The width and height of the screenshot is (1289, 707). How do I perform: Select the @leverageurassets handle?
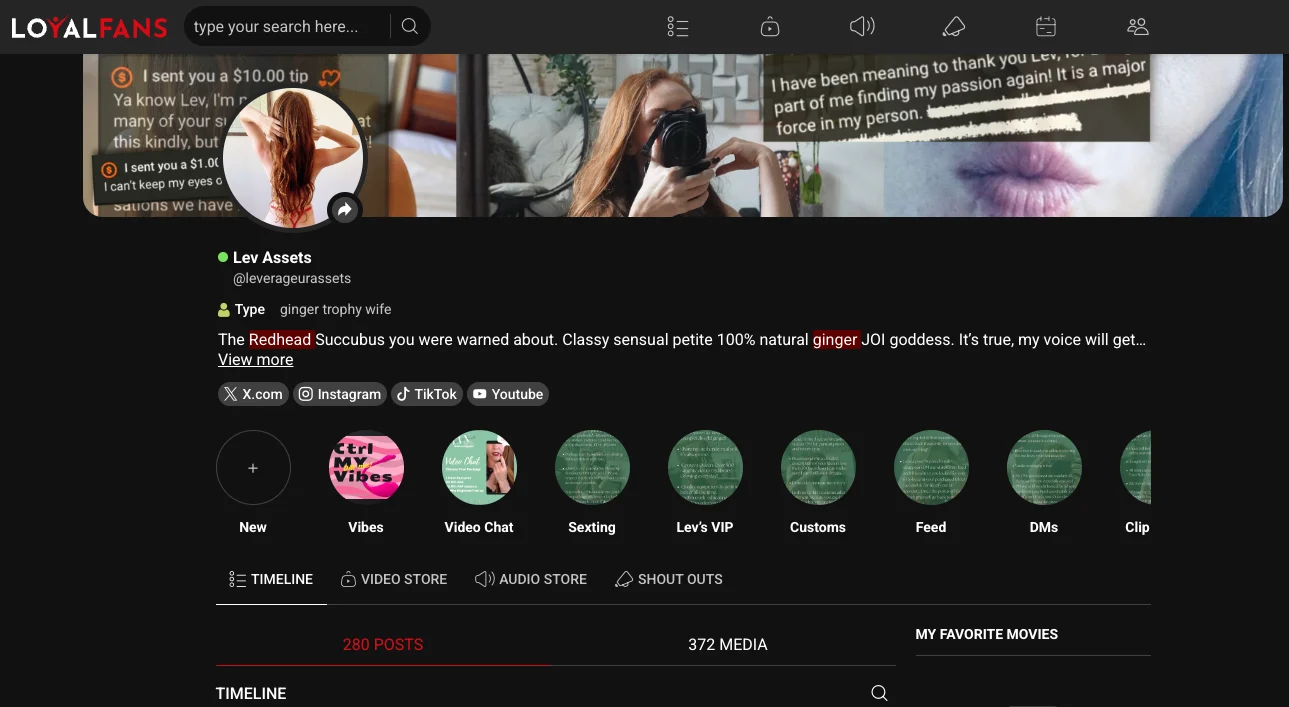(x=292, y=278)
